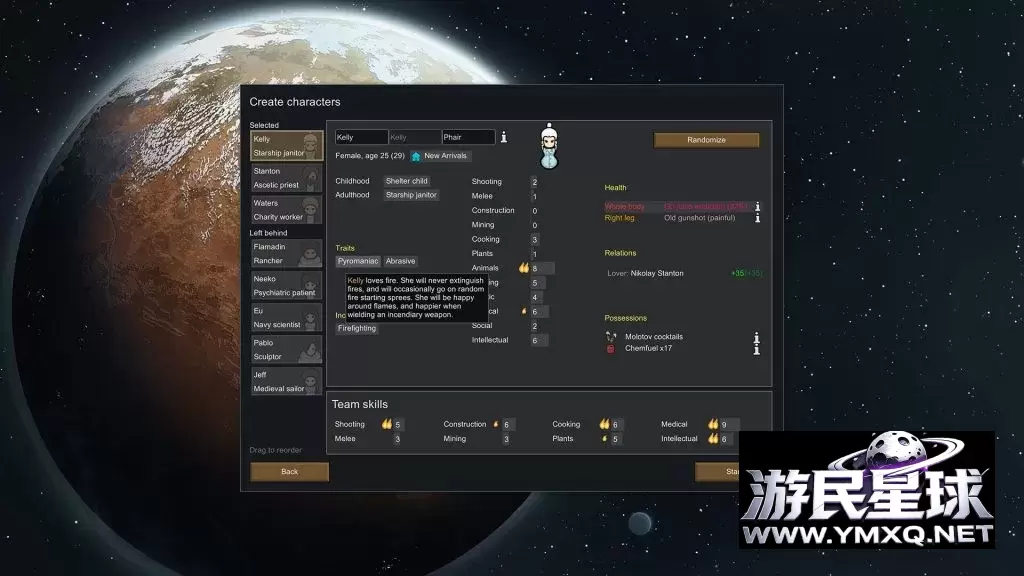The image size is (1024, 576).
Task: Click Kelly's character portrait sprite
Action: (549, 146)
